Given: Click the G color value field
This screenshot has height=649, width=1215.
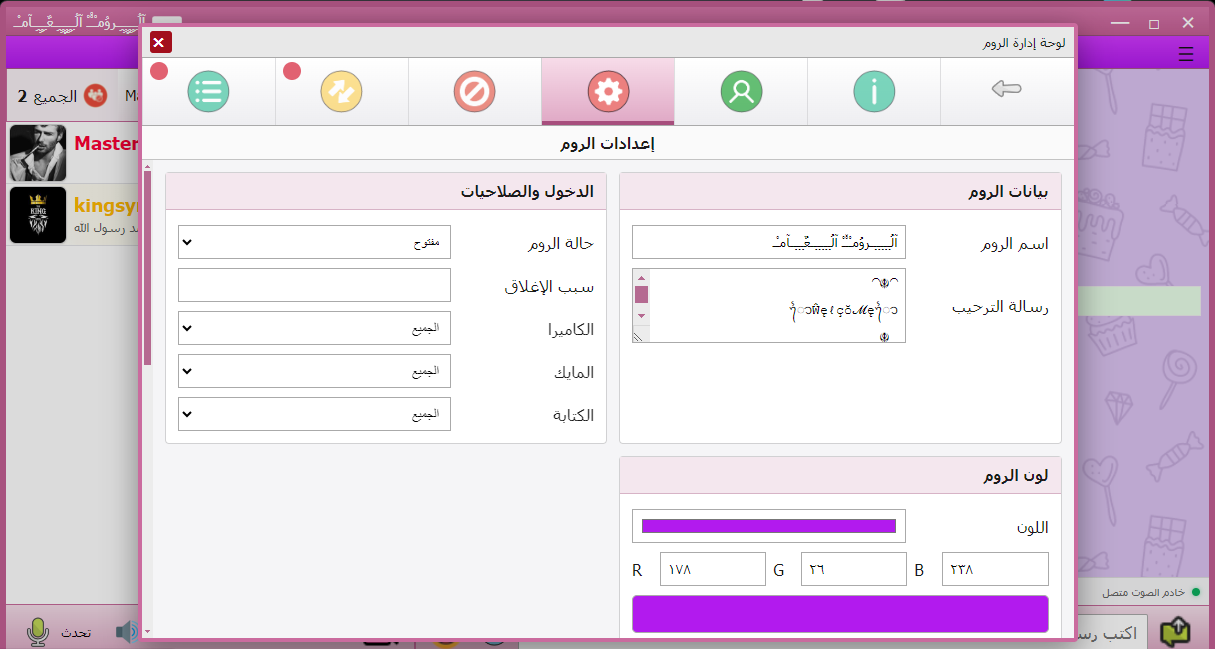Looking at the screenshot, I should (854, 569).
